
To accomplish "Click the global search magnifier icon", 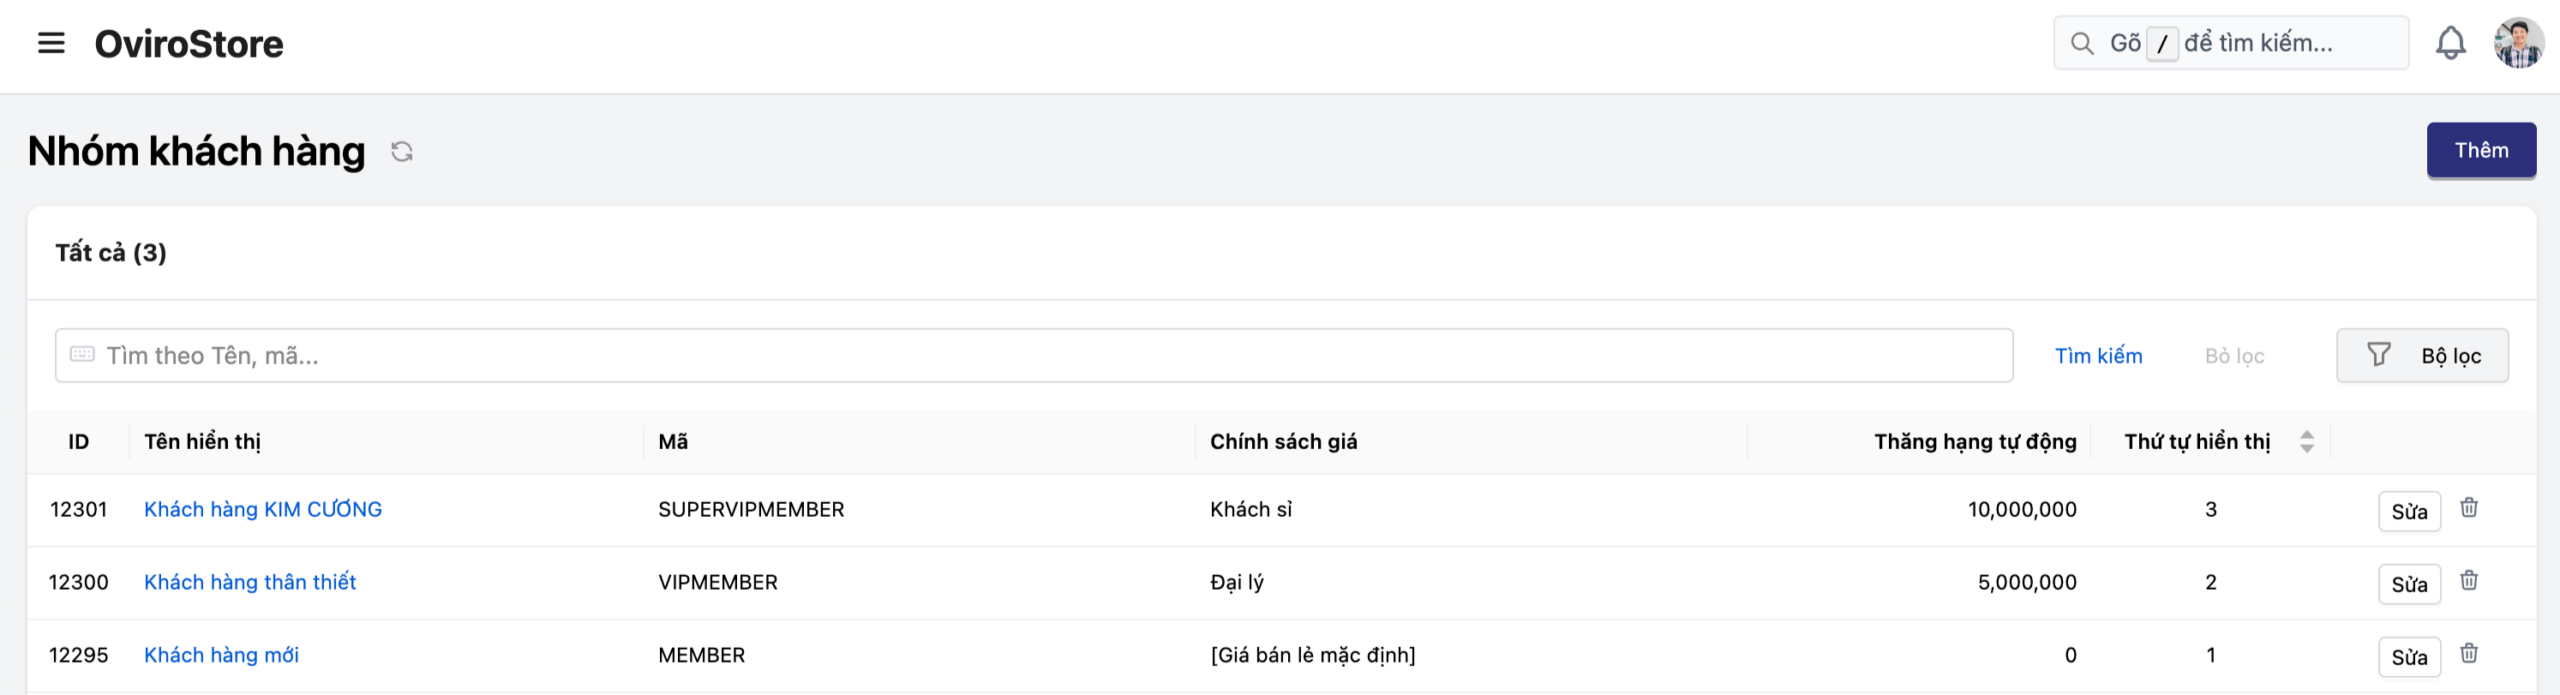I will tap(2082, 43).
